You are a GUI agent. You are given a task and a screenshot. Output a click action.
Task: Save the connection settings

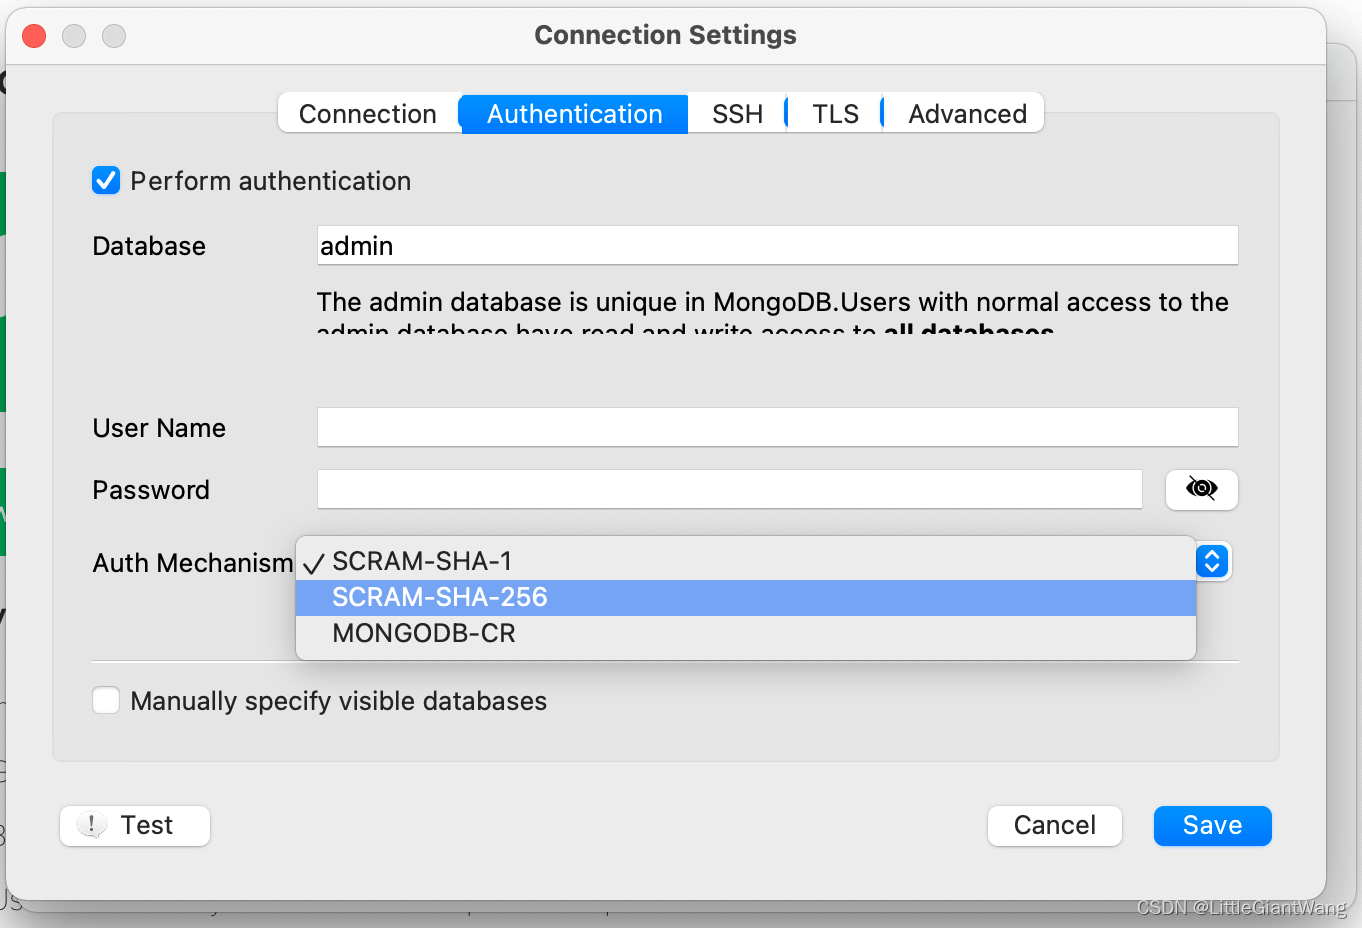(x=1212, y=825)
